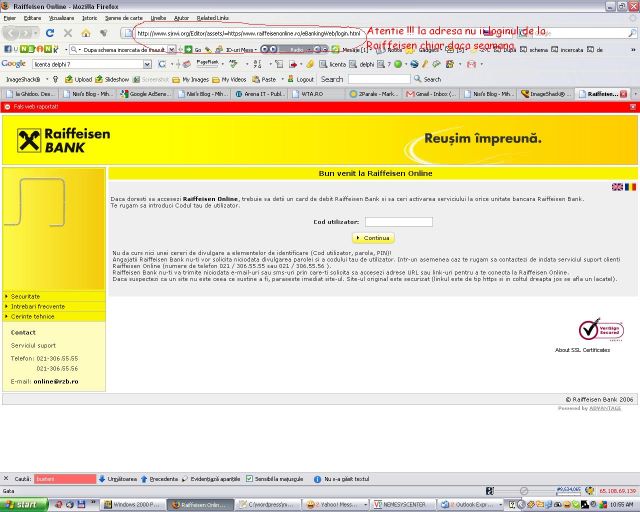Close the find bar
The image size is (640, 512).
pyautogui.click(x=6, y=479)
